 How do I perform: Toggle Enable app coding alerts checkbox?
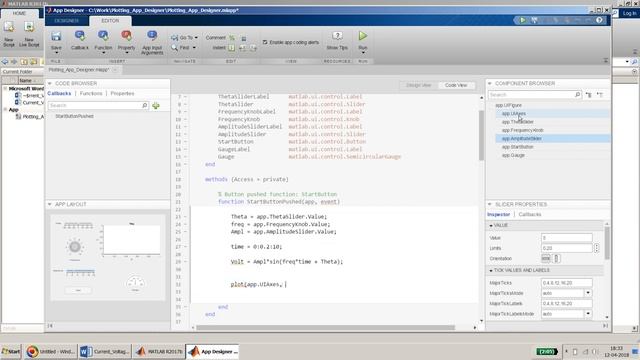(x=265, y=42)
